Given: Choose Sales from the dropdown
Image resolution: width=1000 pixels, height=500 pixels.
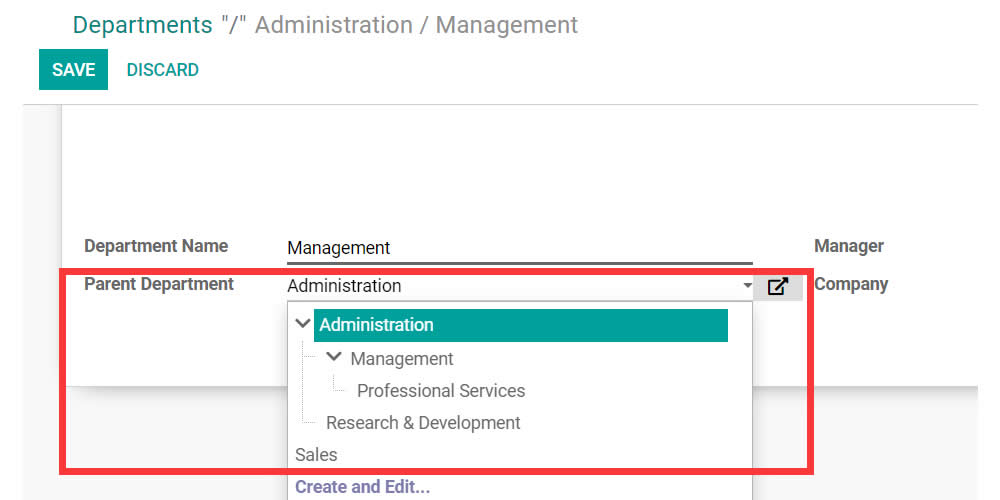Looking at the screenshot, I should click(x=316, y=455).
